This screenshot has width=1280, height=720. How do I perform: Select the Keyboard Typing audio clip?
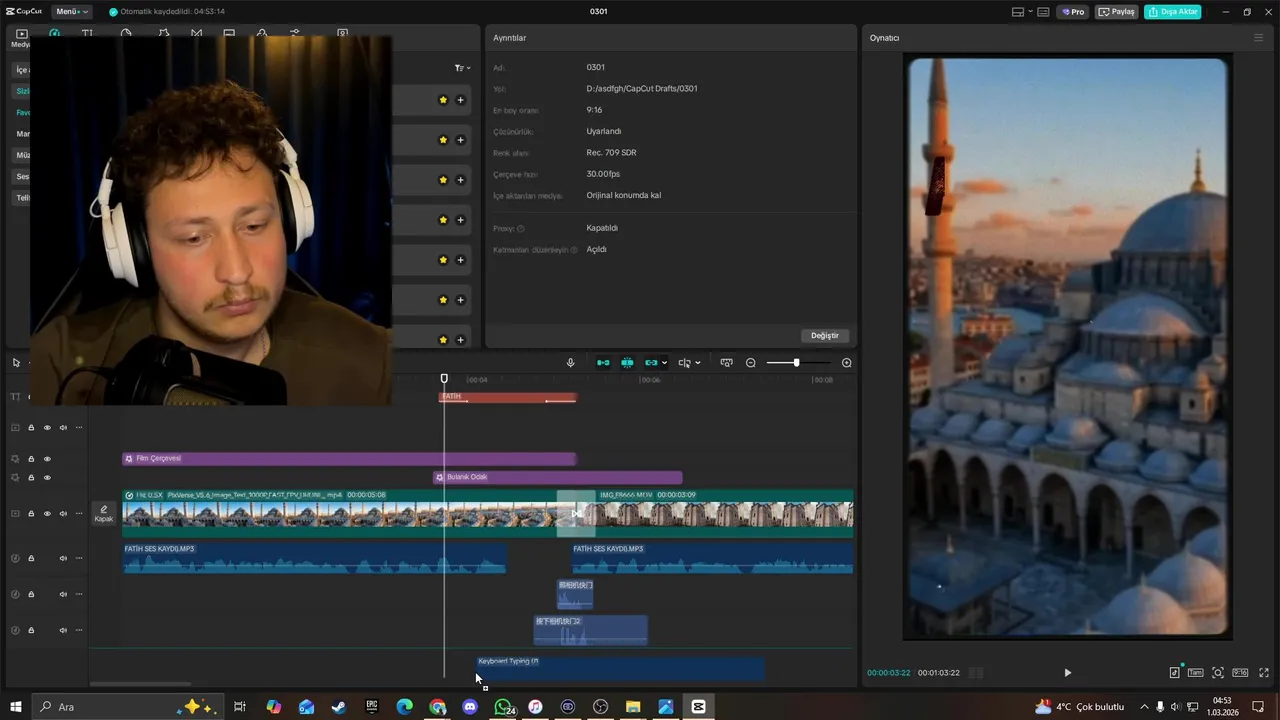point(620,668)
